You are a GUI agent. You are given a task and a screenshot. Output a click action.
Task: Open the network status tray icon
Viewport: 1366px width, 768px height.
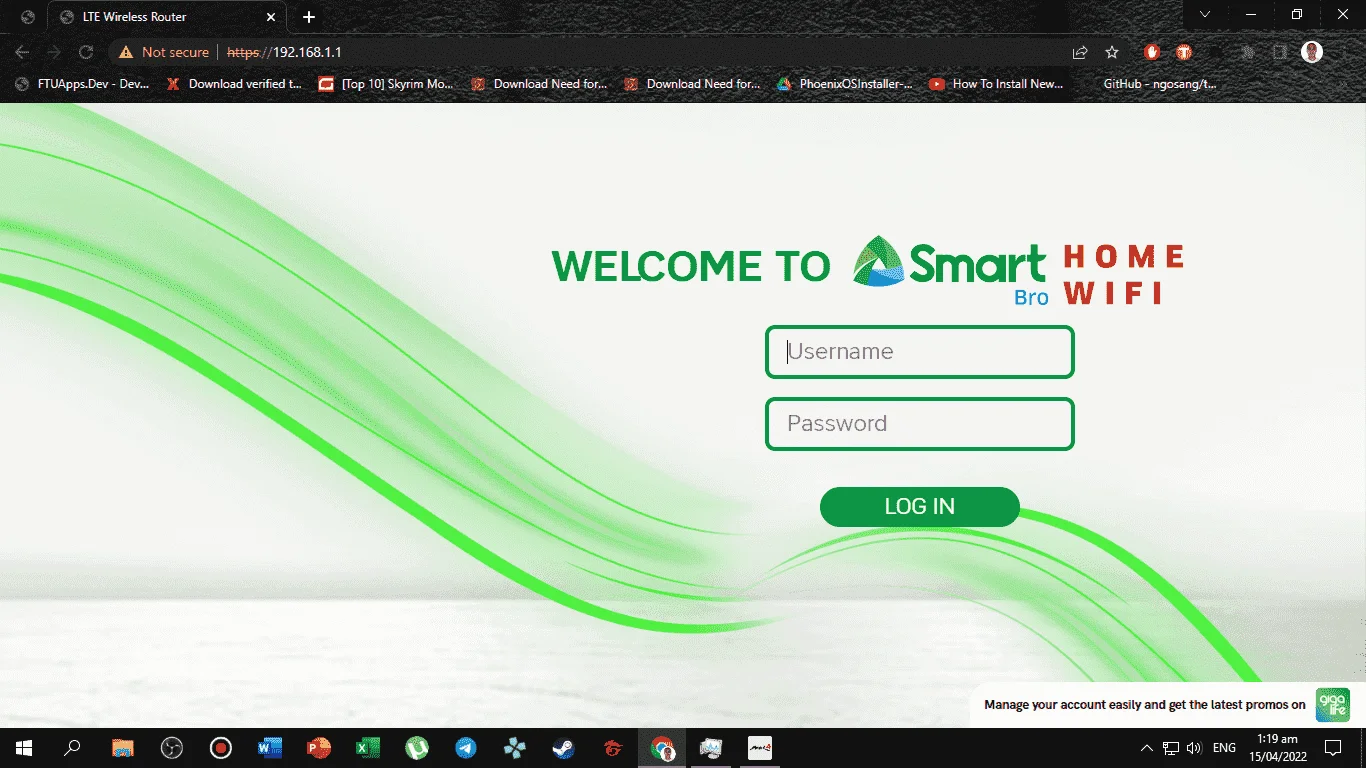1171,748
